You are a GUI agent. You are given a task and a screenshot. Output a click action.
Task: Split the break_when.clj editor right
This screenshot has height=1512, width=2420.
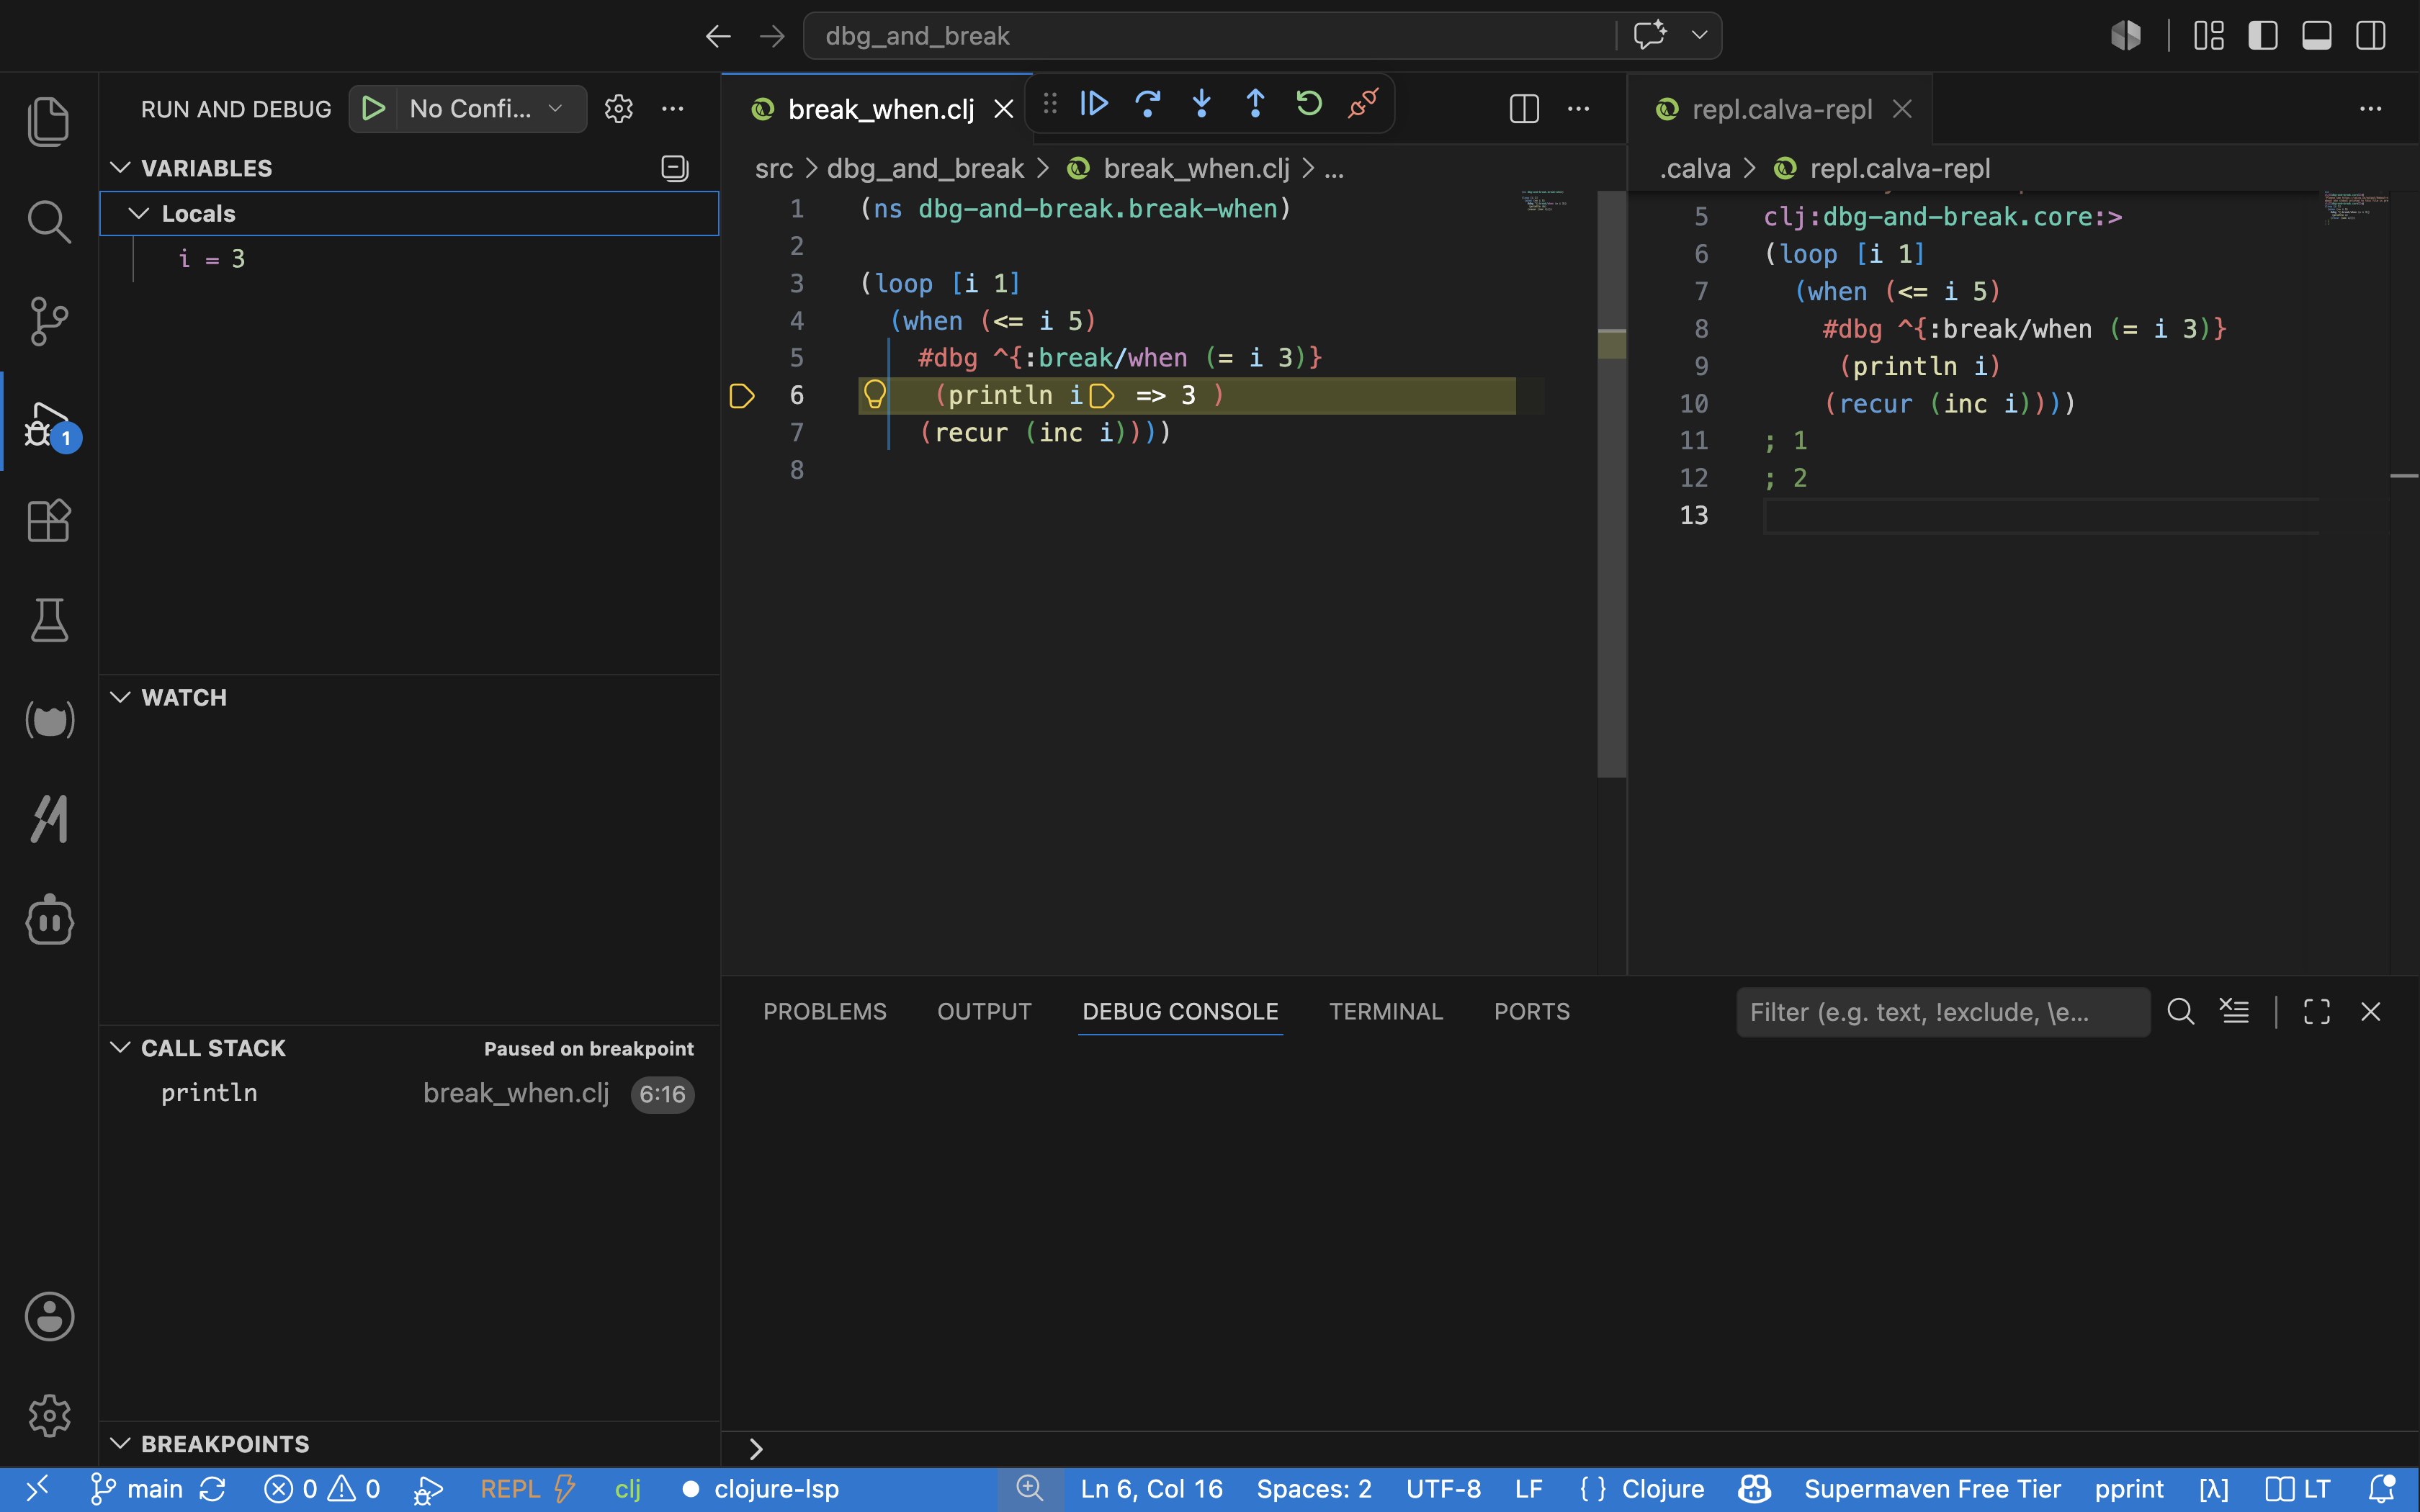1524,108
